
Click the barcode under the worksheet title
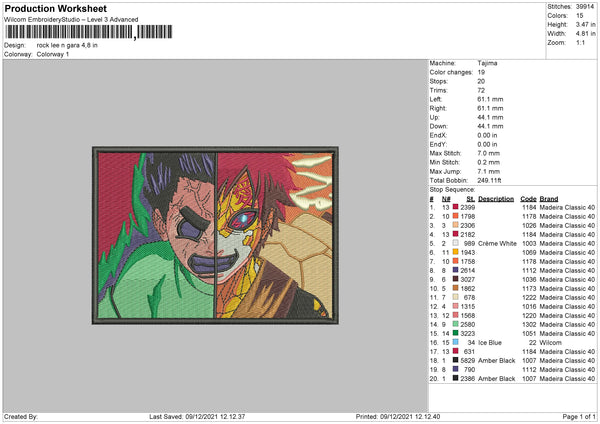[x=88, y=32]
